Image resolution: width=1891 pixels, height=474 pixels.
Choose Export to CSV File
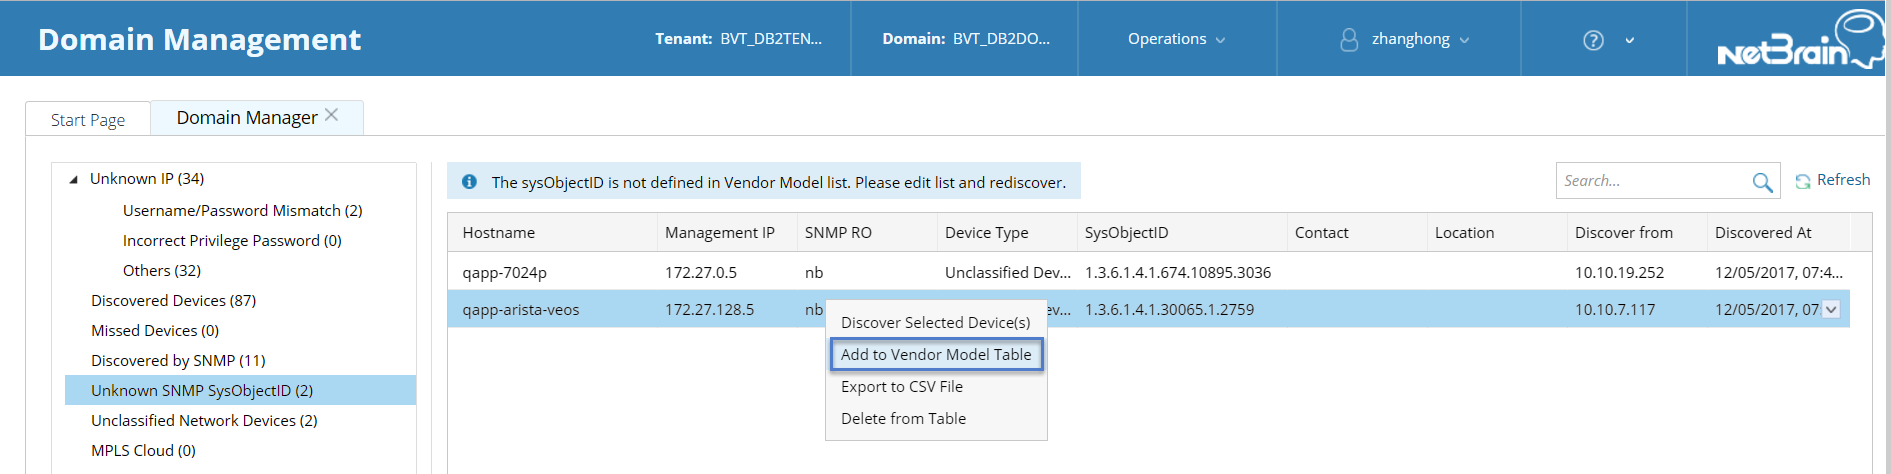point(901,387)
